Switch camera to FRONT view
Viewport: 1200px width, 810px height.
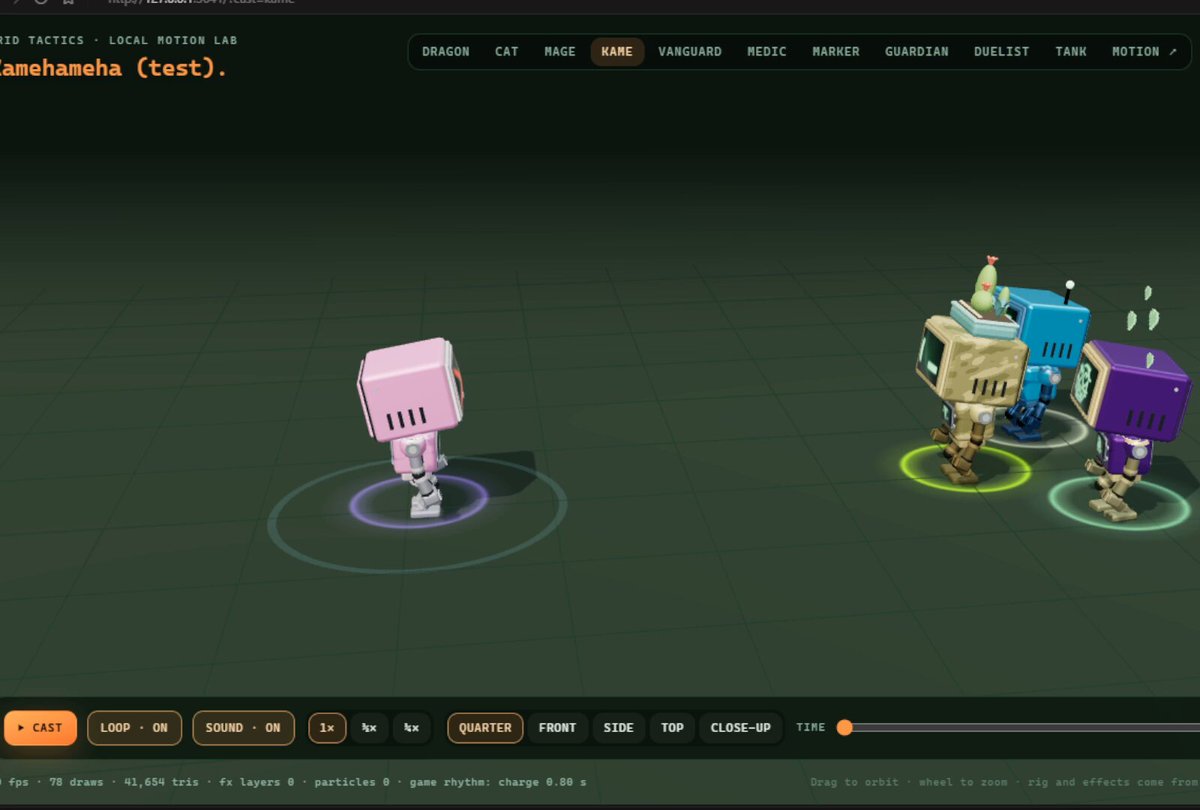[x=557, y=728]
